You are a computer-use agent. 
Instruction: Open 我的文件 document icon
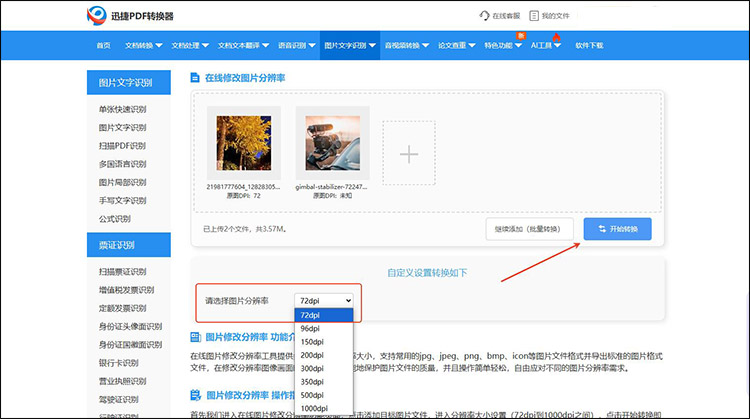point(534,16)
